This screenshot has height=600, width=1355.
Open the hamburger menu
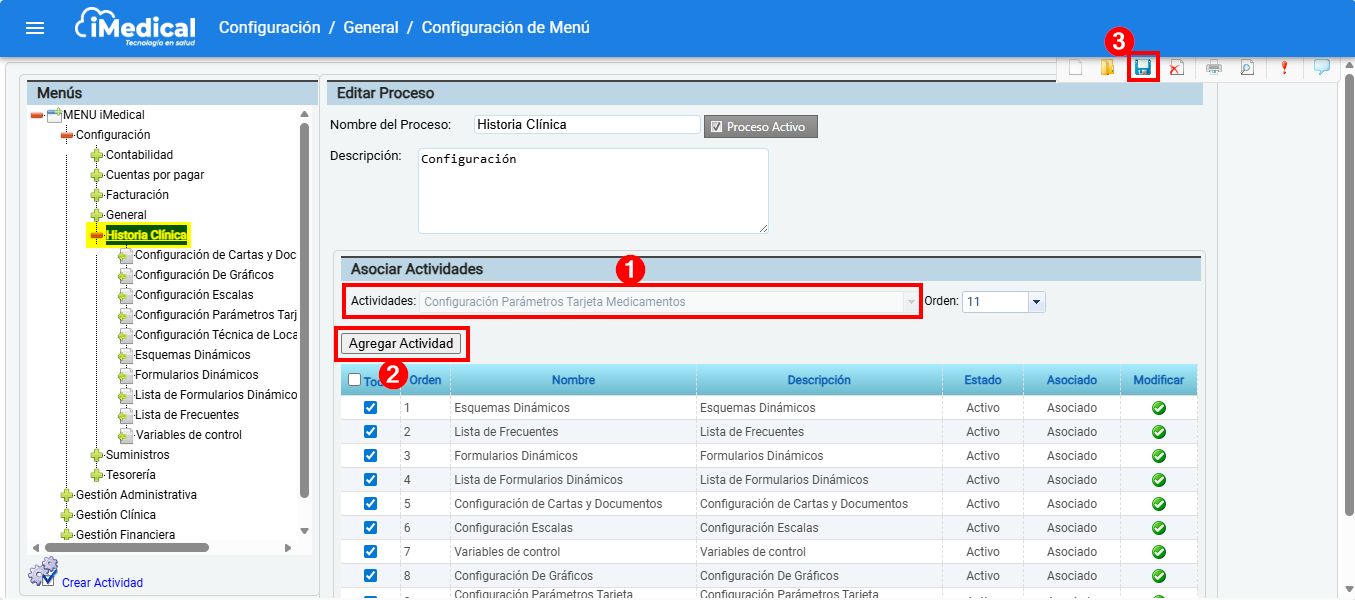[x=35, y=28]
